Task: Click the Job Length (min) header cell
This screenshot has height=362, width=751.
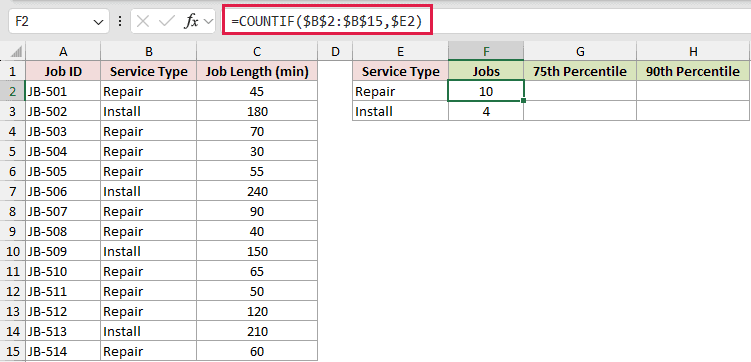Action: (257, 71)
